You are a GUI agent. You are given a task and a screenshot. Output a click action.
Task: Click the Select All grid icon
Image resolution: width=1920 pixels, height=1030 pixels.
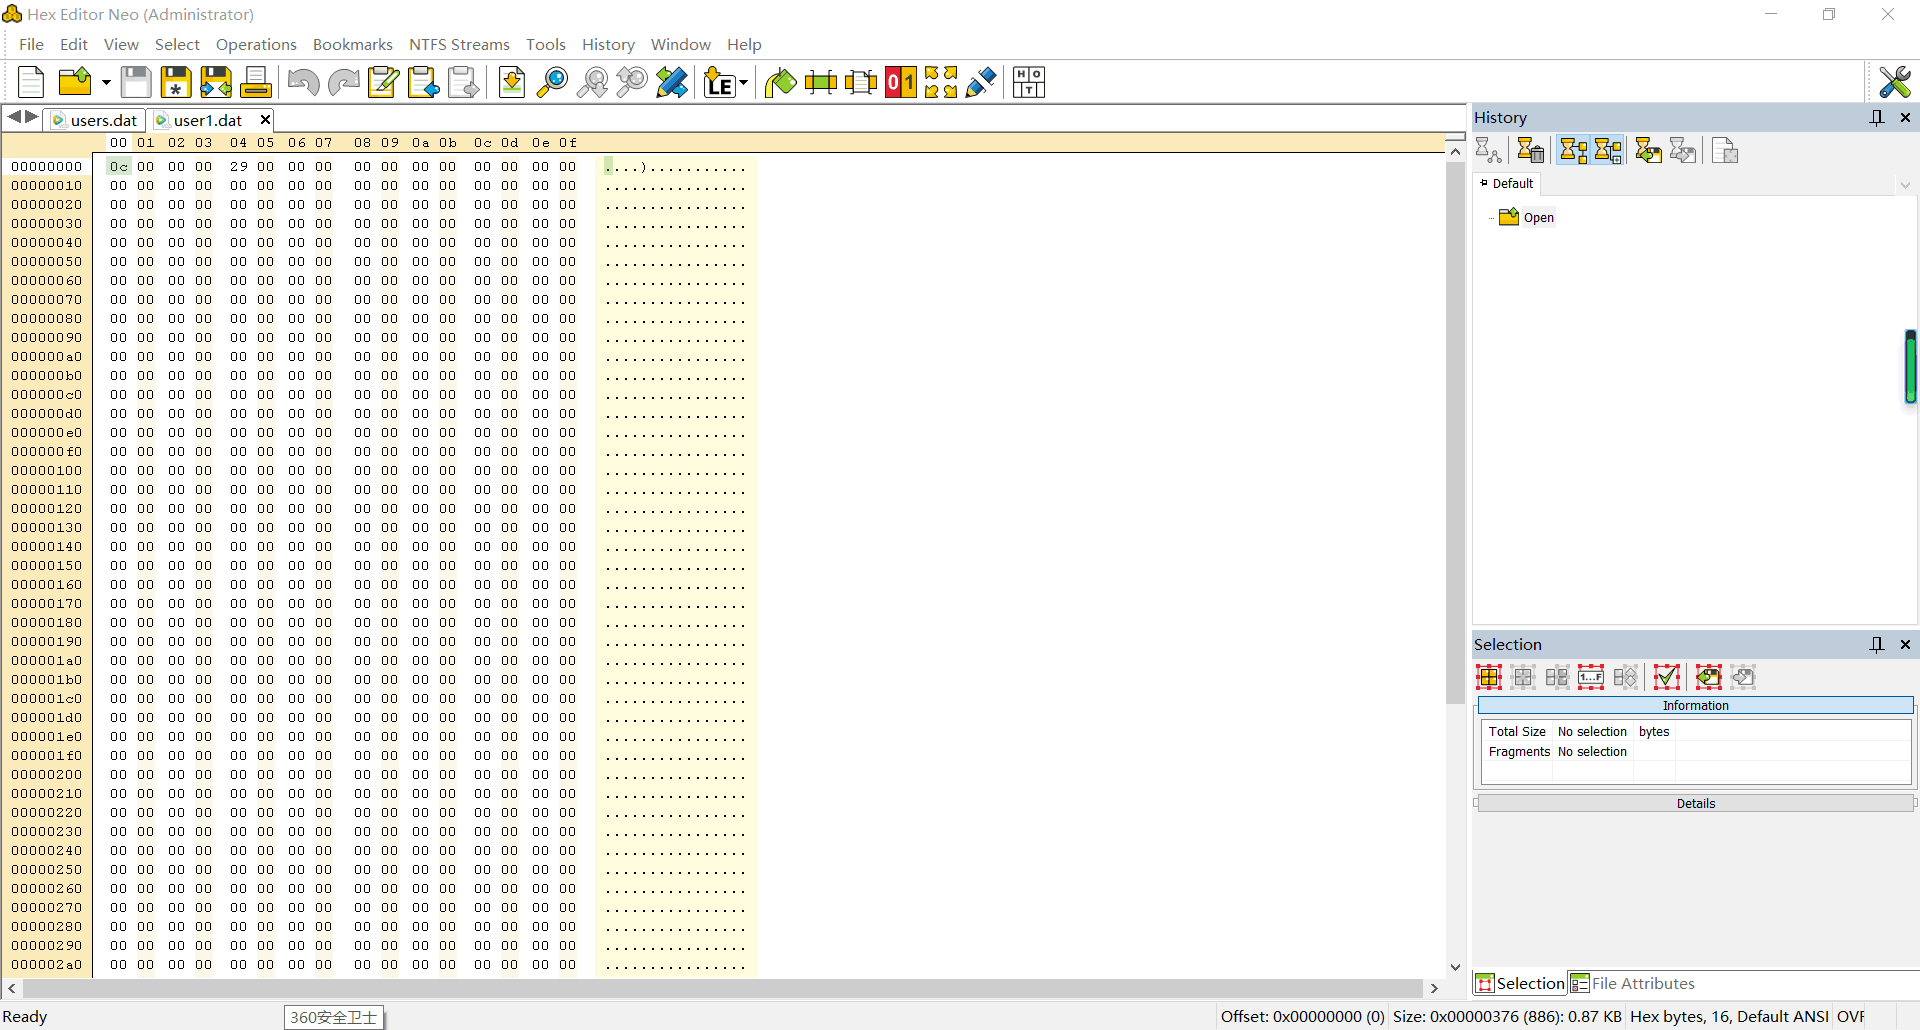1489,677
